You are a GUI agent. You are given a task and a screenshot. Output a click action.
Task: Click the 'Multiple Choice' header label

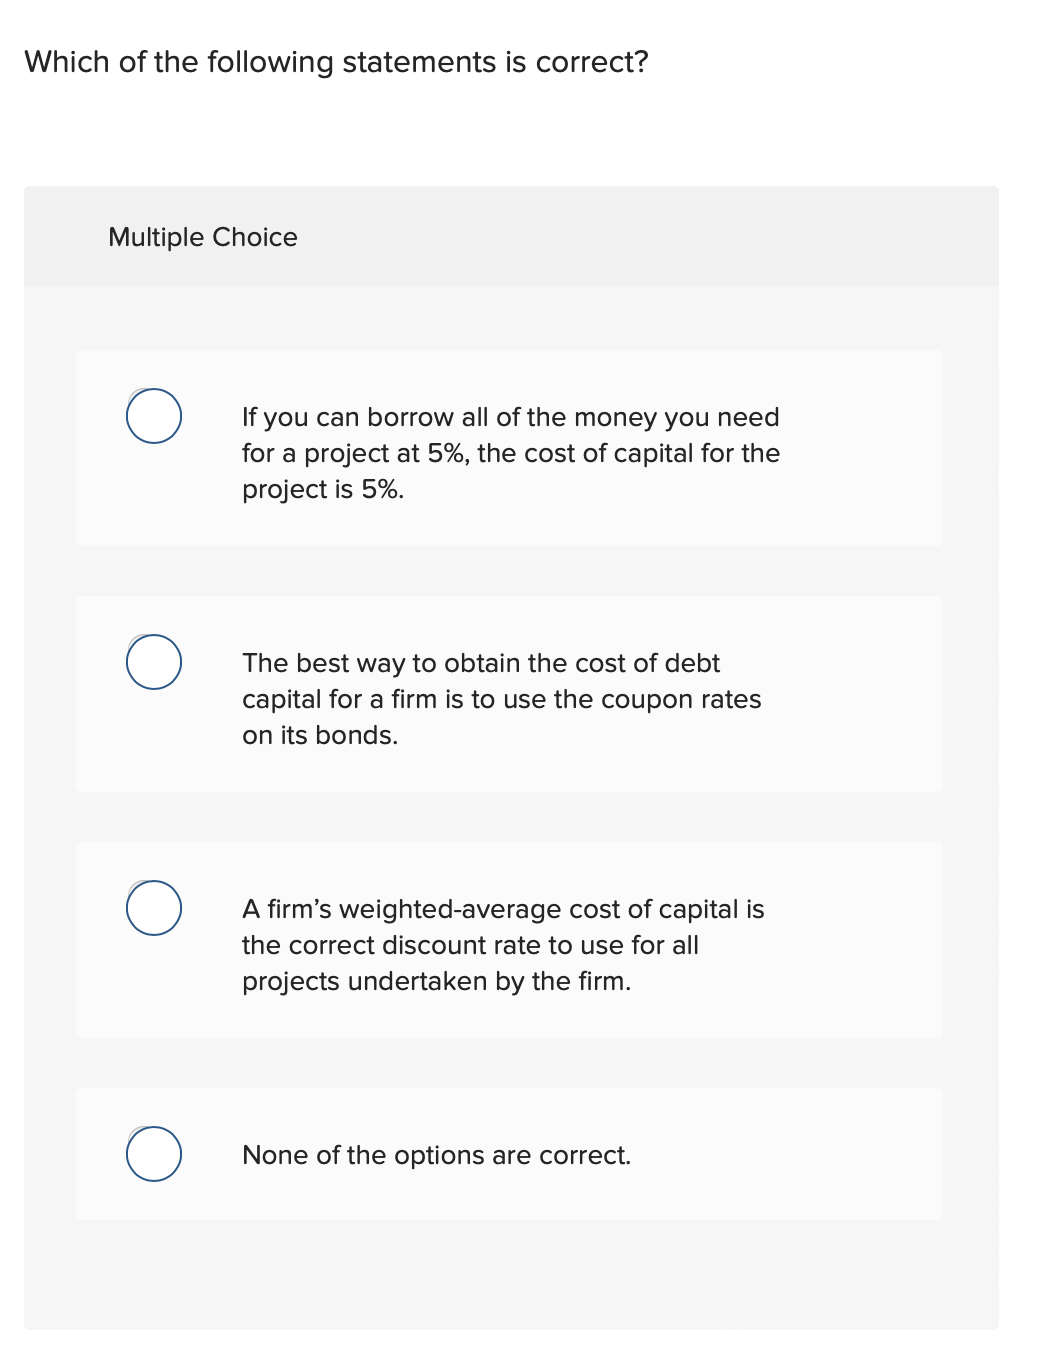tap(203, 238)
